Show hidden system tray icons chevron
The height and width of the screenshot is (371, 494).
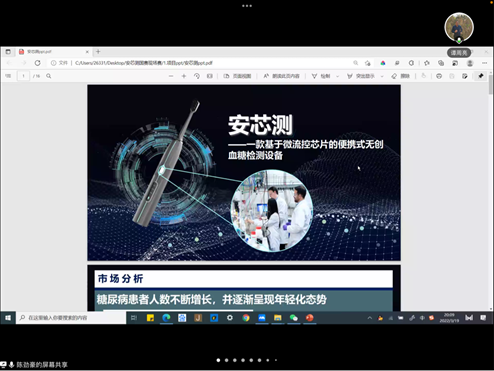pyautogui.click(x=369, y=318)
